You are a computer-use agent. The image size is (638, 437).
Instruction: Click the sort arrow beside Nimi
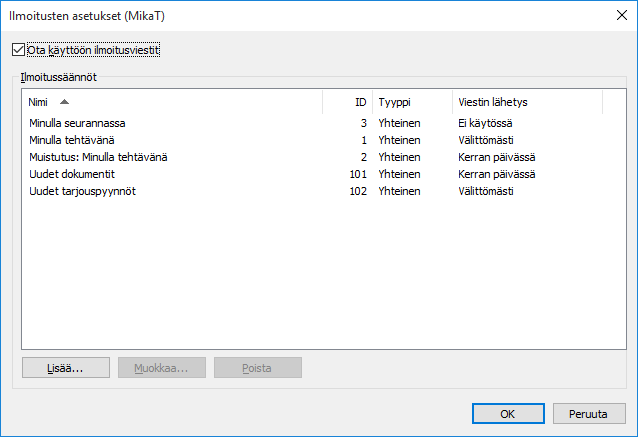[64, 102]
